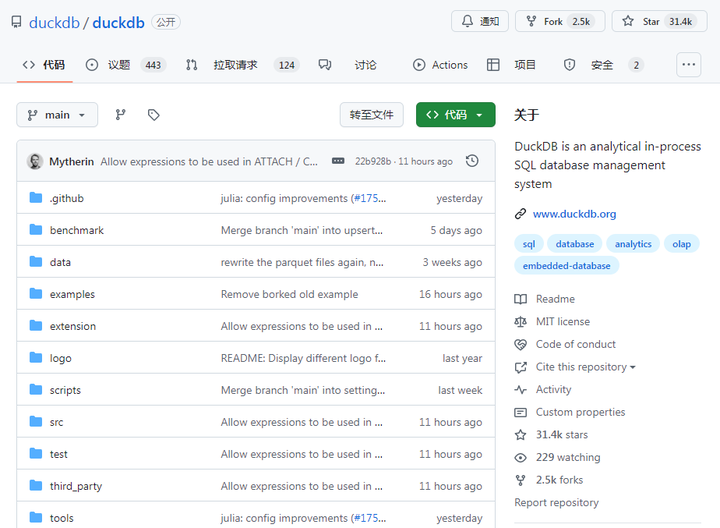720x528 pixels.
Task: Open 'Merge branch main into upsert' commit
Action: [x=302, y=230]
